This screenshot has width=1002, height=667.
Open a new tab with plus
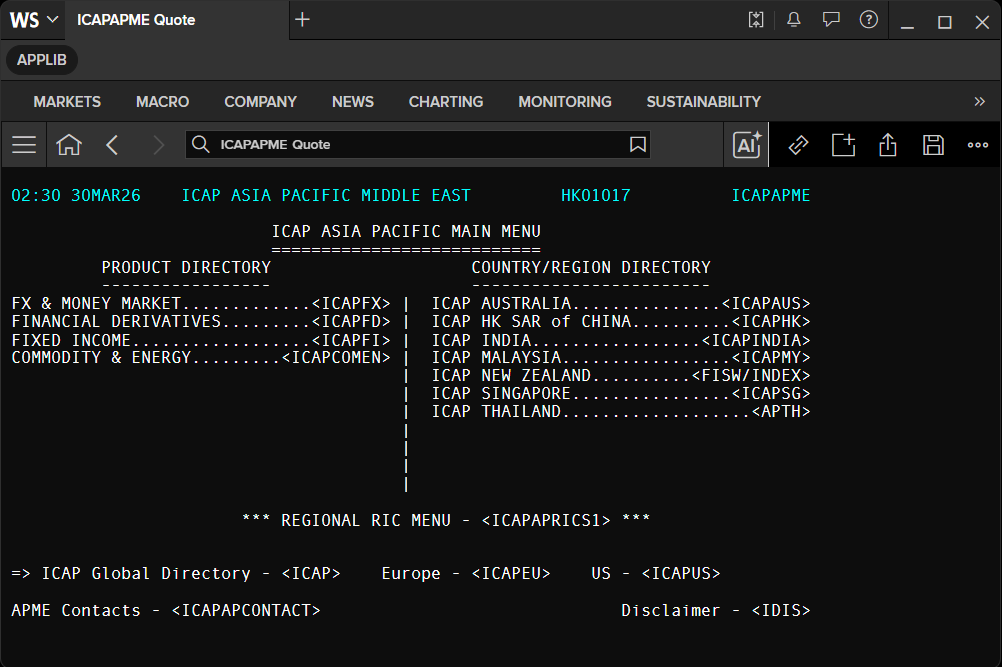(302, 20)
